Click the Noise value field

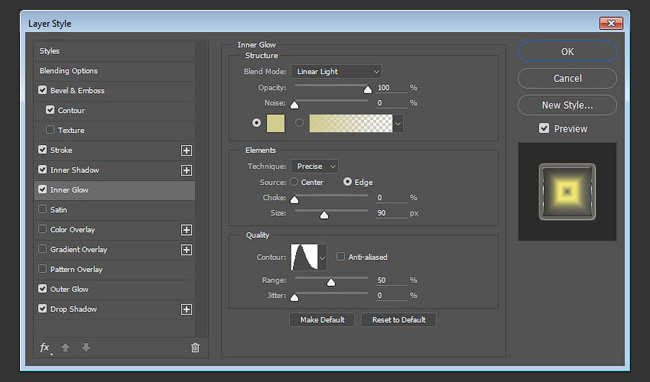(392, 103)
